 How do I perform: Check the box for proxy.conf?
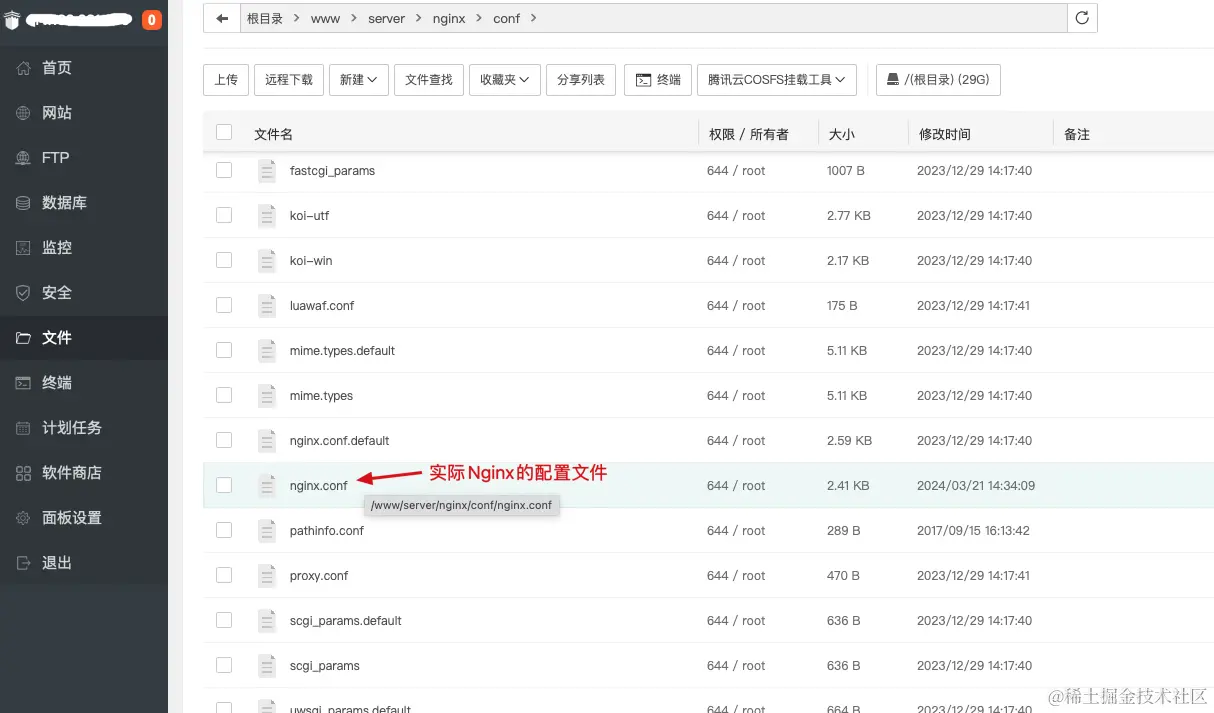224,575
